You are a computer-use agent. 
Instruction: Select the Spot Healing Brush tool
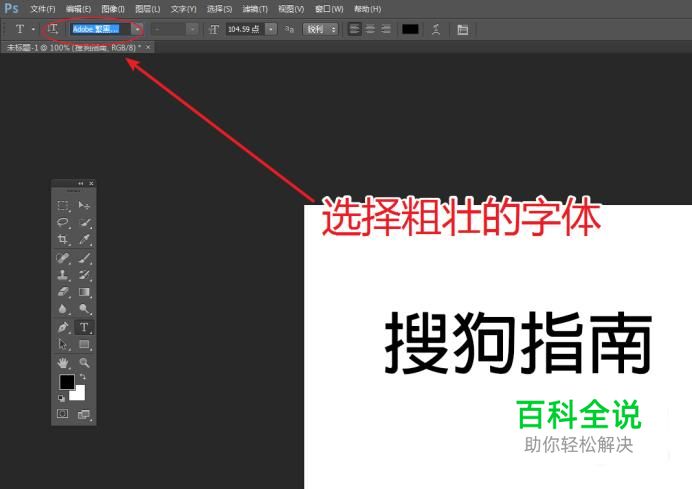(x=63, y=258)
